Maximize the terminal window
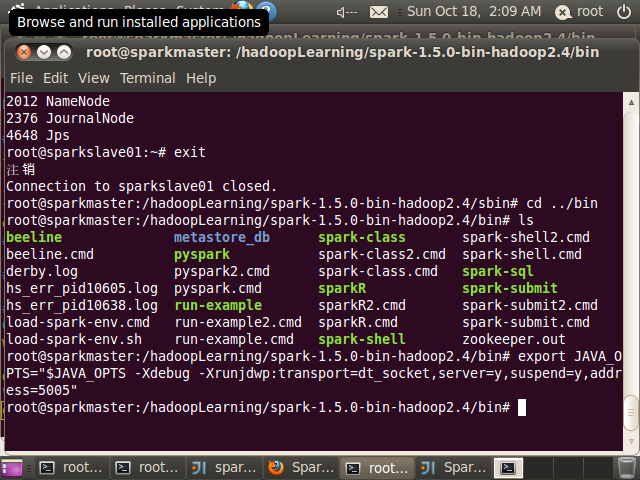 point(64,52)
